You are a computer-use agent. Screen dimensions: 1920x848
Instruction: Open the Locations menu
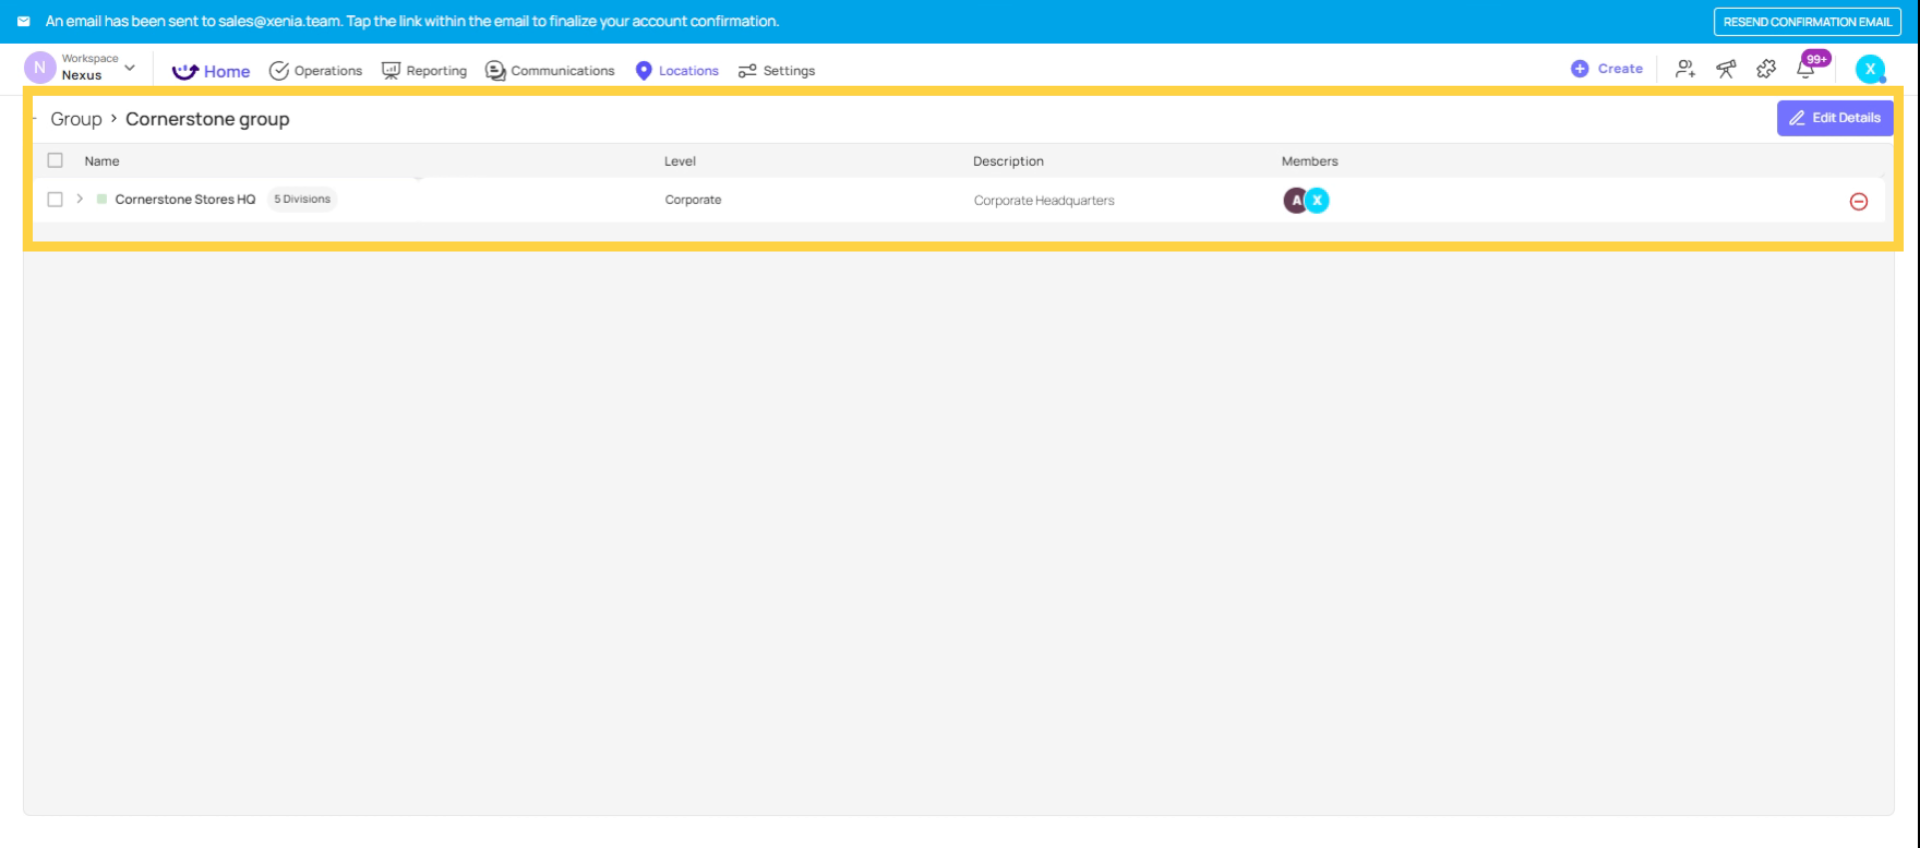pos(677,71)
